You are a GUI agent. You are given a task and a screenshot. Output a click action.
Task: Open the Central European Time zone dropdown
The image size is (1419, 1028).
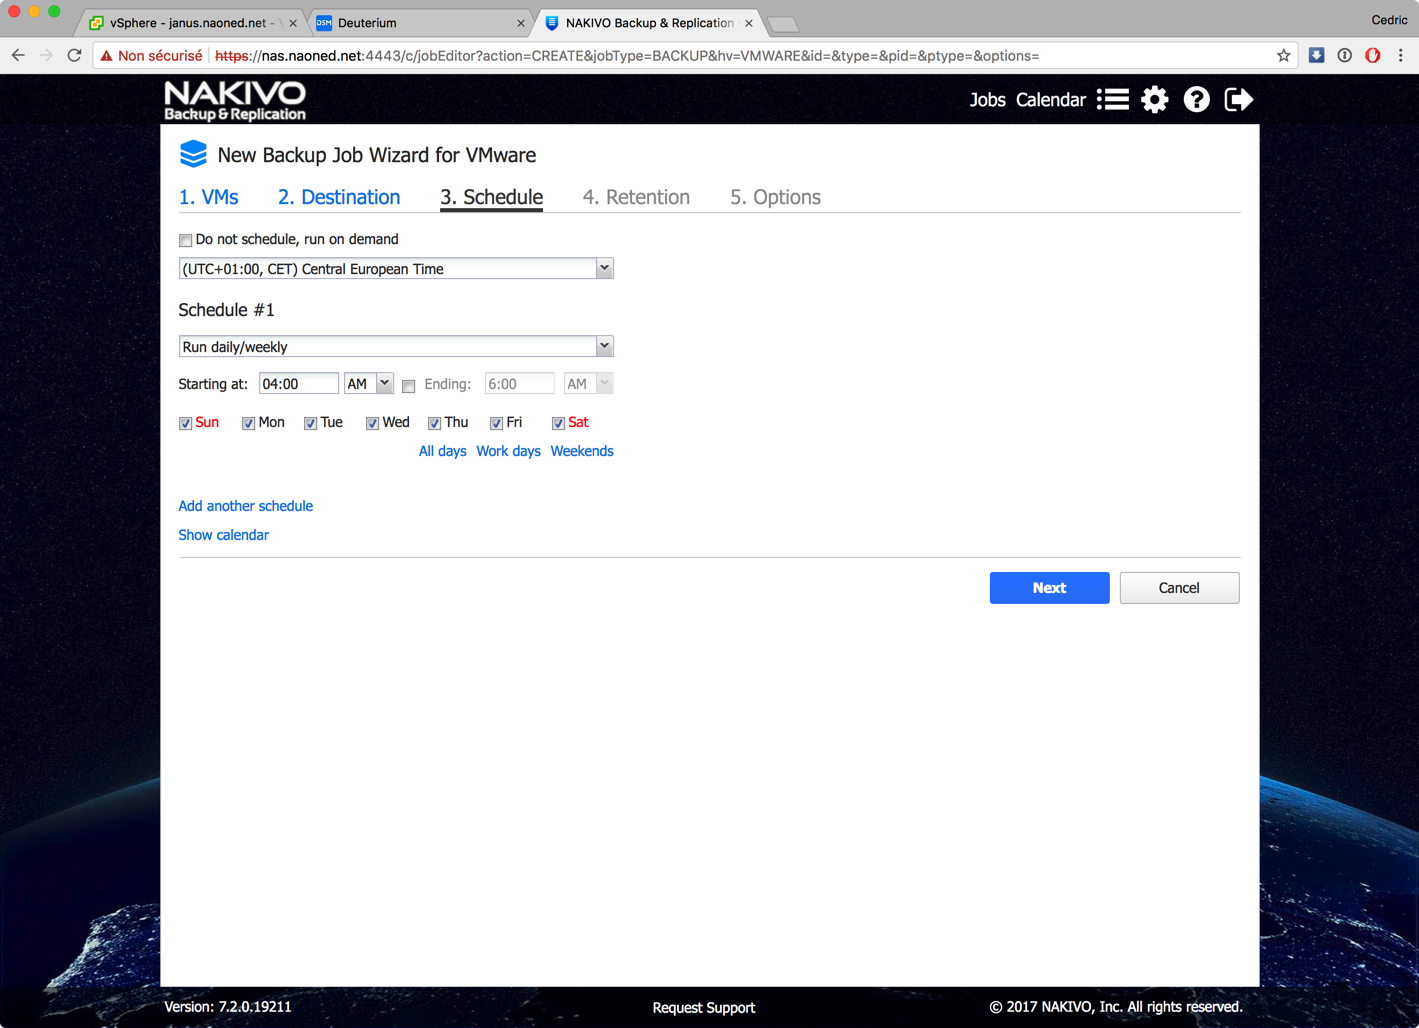pos(395,269)
